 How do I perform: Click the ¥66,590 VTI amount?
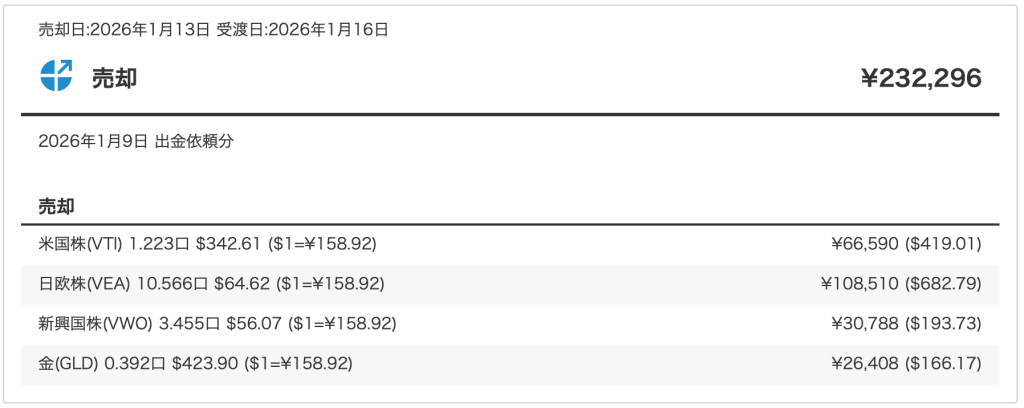[865, 244]
